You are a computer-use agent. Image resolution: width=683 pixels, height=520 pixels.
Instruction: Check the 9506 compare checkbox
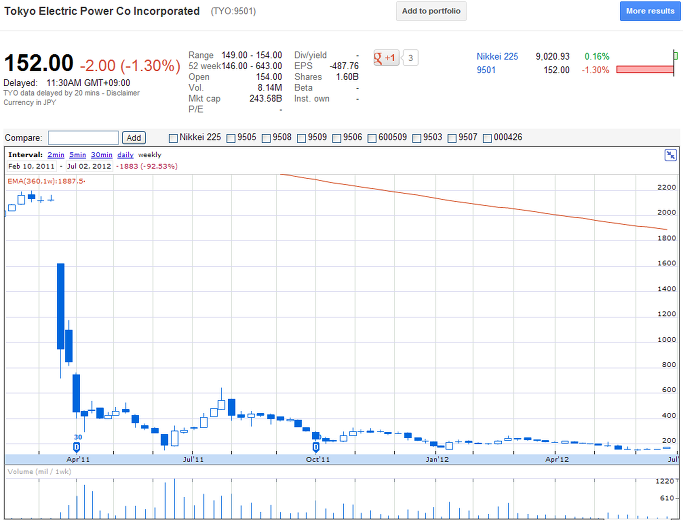(x=337, y=138)
